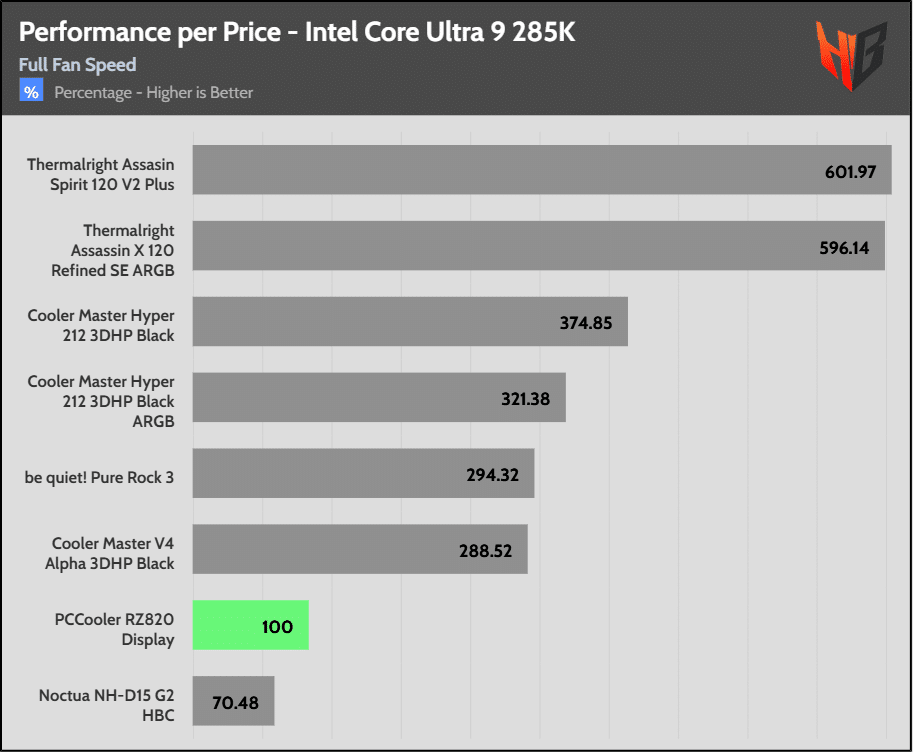The height and width of the screenshot is (752, 913).
Task: Click the Thermalright Assasin Spirit label
Action: 100,174
